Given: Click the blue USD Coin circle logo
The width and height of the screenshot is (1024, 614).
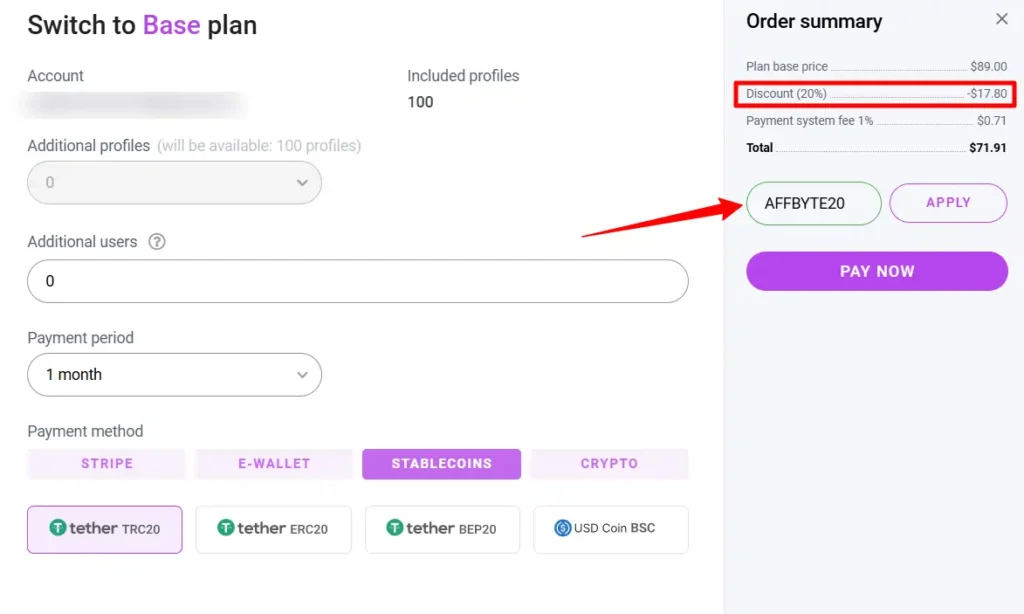Looking at the screenshot, I should coord(563,529).
